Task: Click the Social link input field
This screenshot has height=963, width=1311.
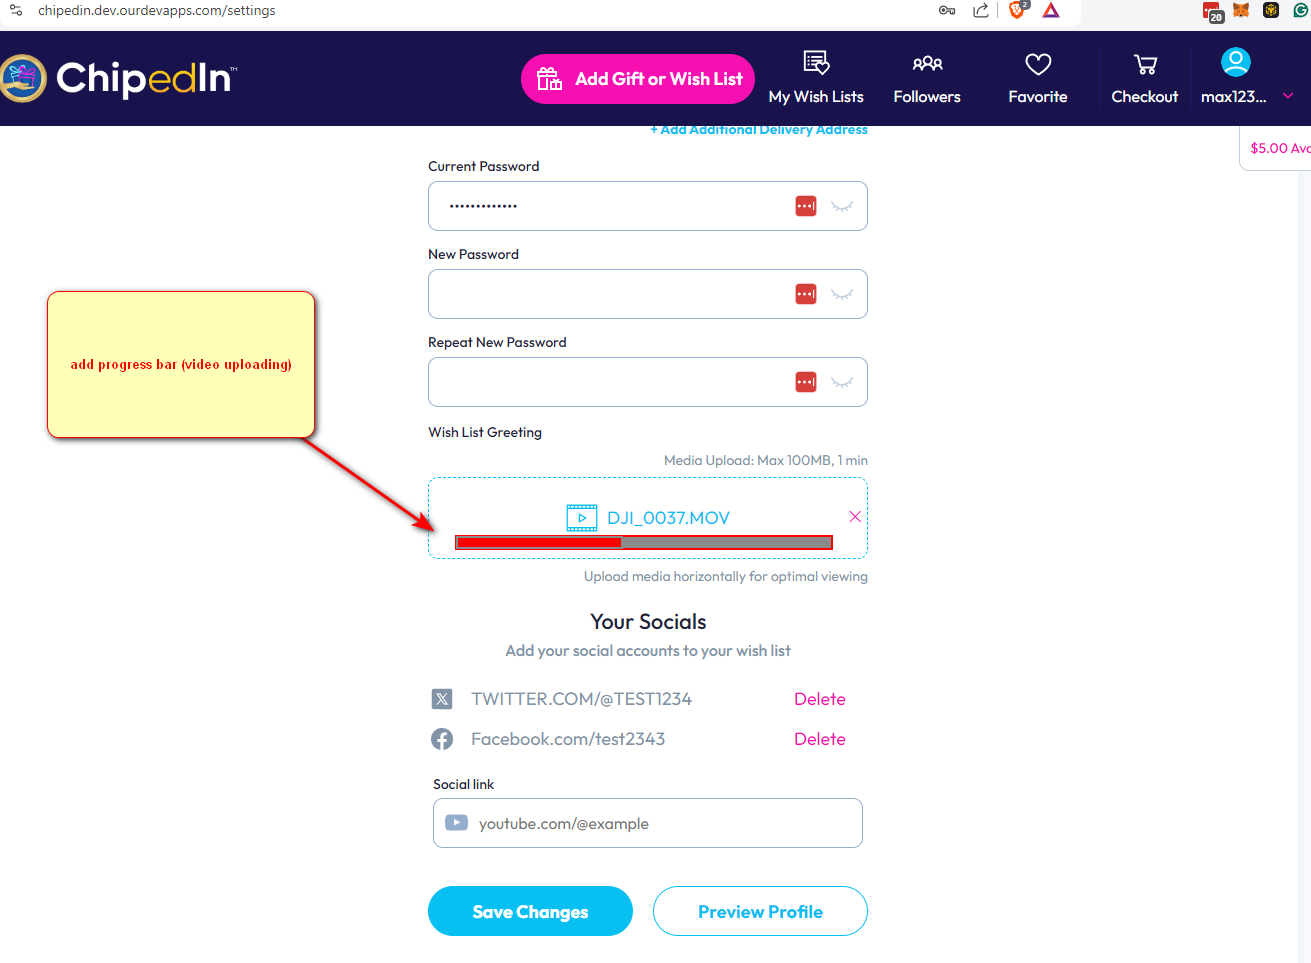Action: [648, 823]
